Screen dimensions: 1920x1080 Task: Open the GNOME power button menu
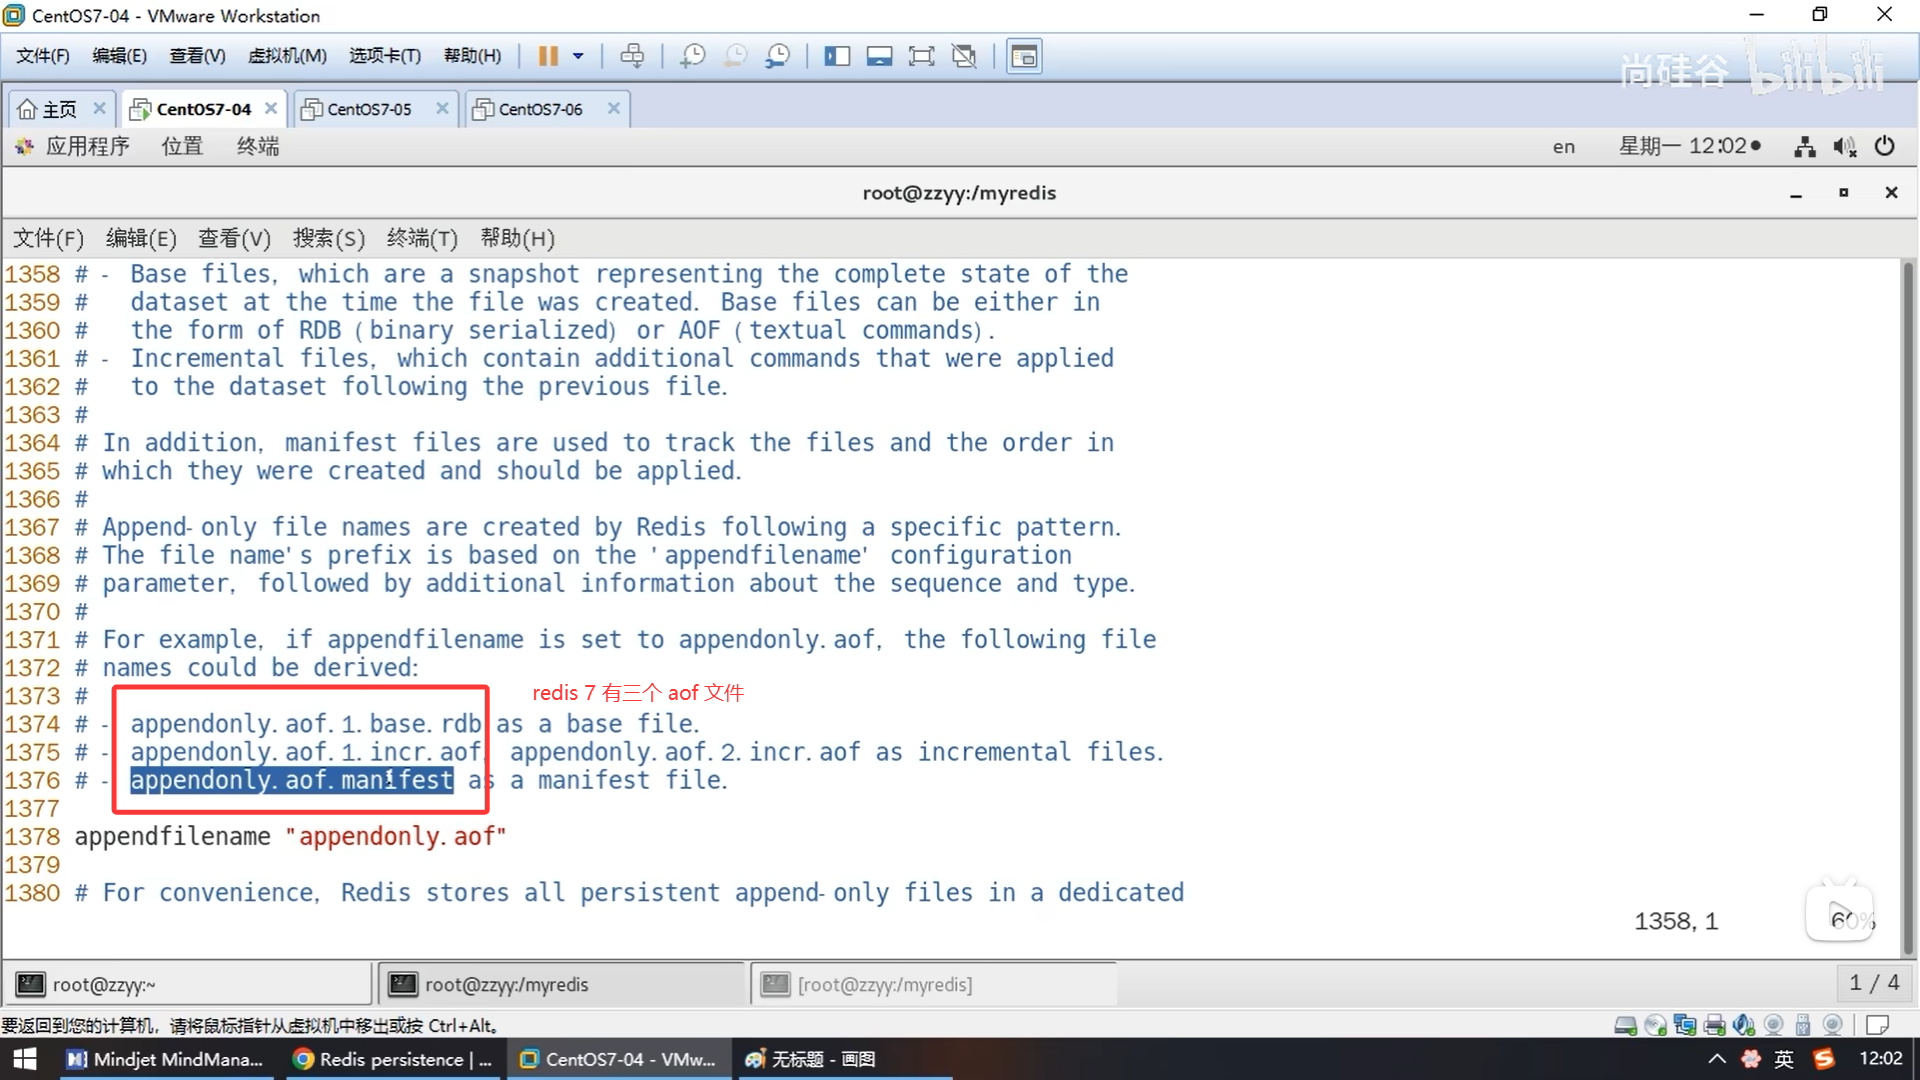coord(1884,146)
